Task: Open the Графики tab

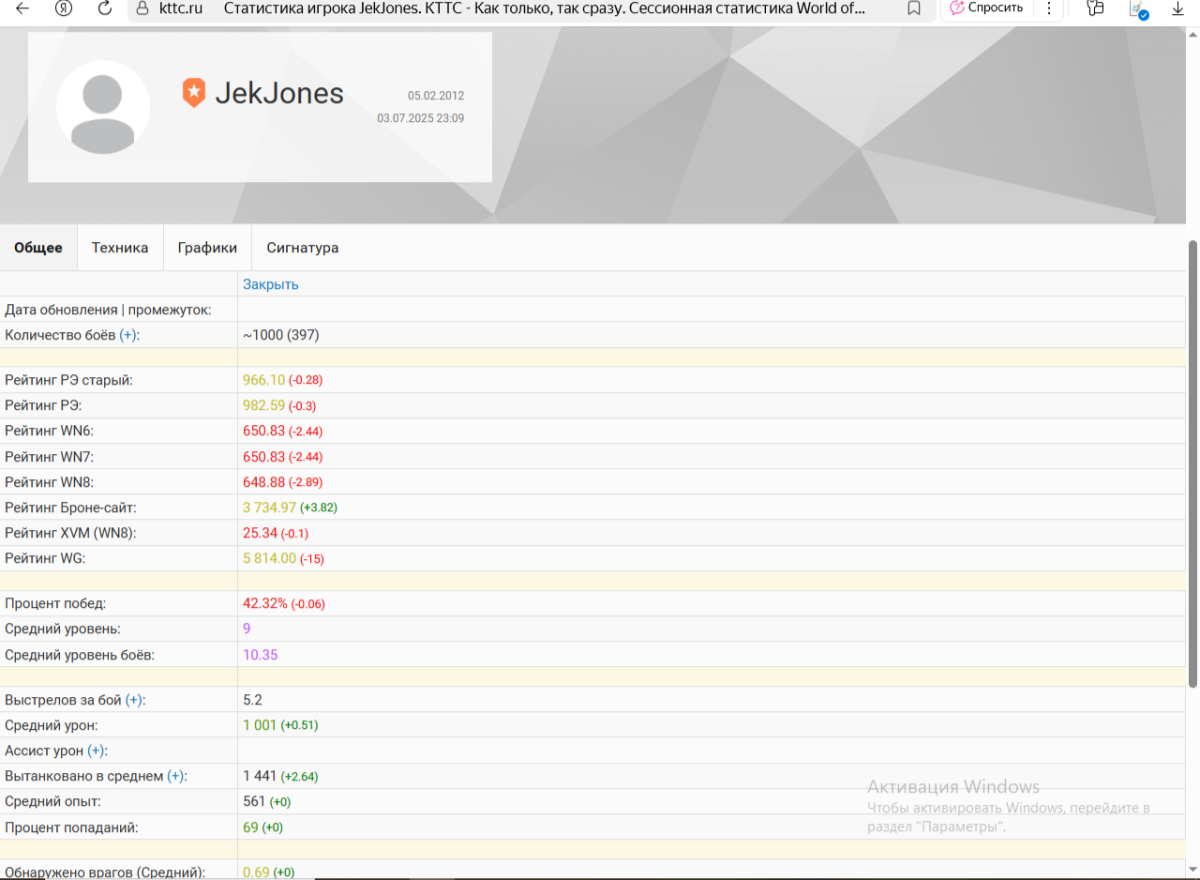Action: (x=207, y=248)
